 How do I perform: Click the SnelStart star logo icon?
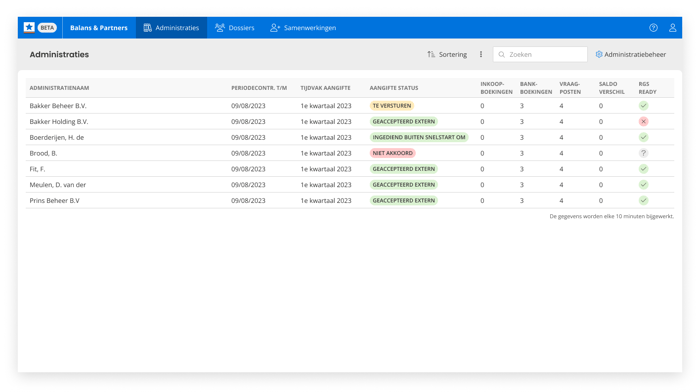pyautogui.click(x=29, y=28)
